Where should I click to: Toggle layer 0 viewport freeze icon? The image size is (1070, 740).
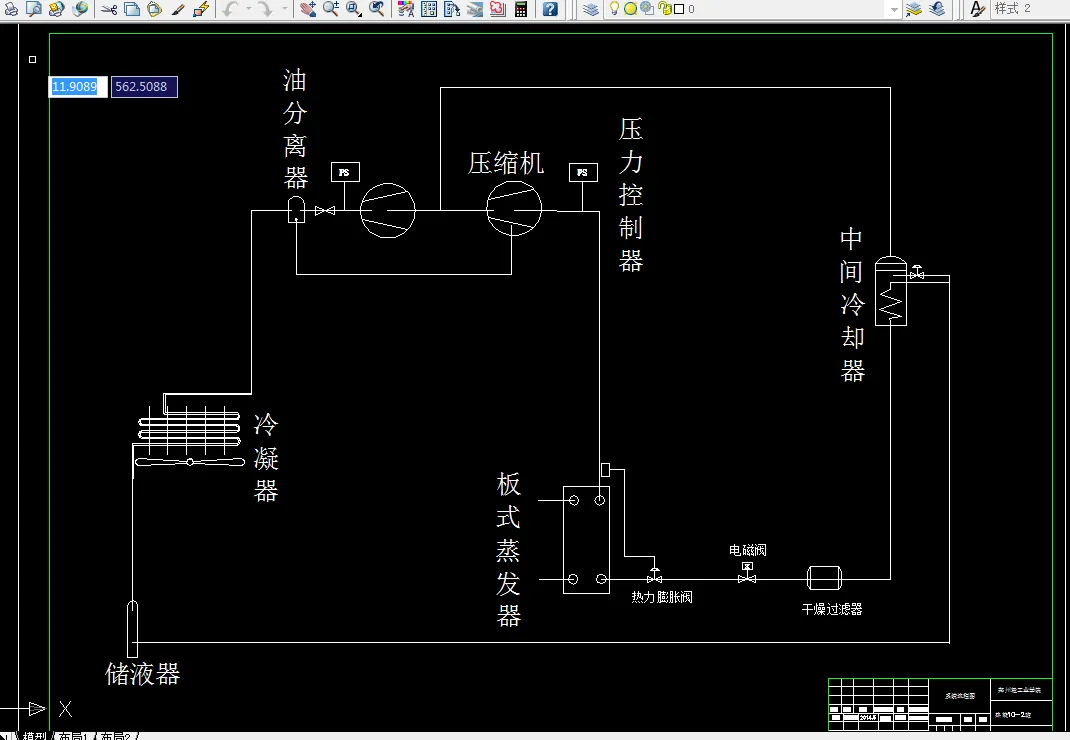click(647, 9)
